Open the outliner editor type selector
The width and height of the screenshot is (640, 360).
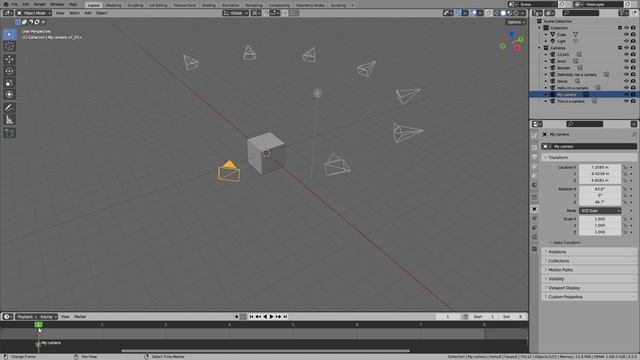[538, 13]
